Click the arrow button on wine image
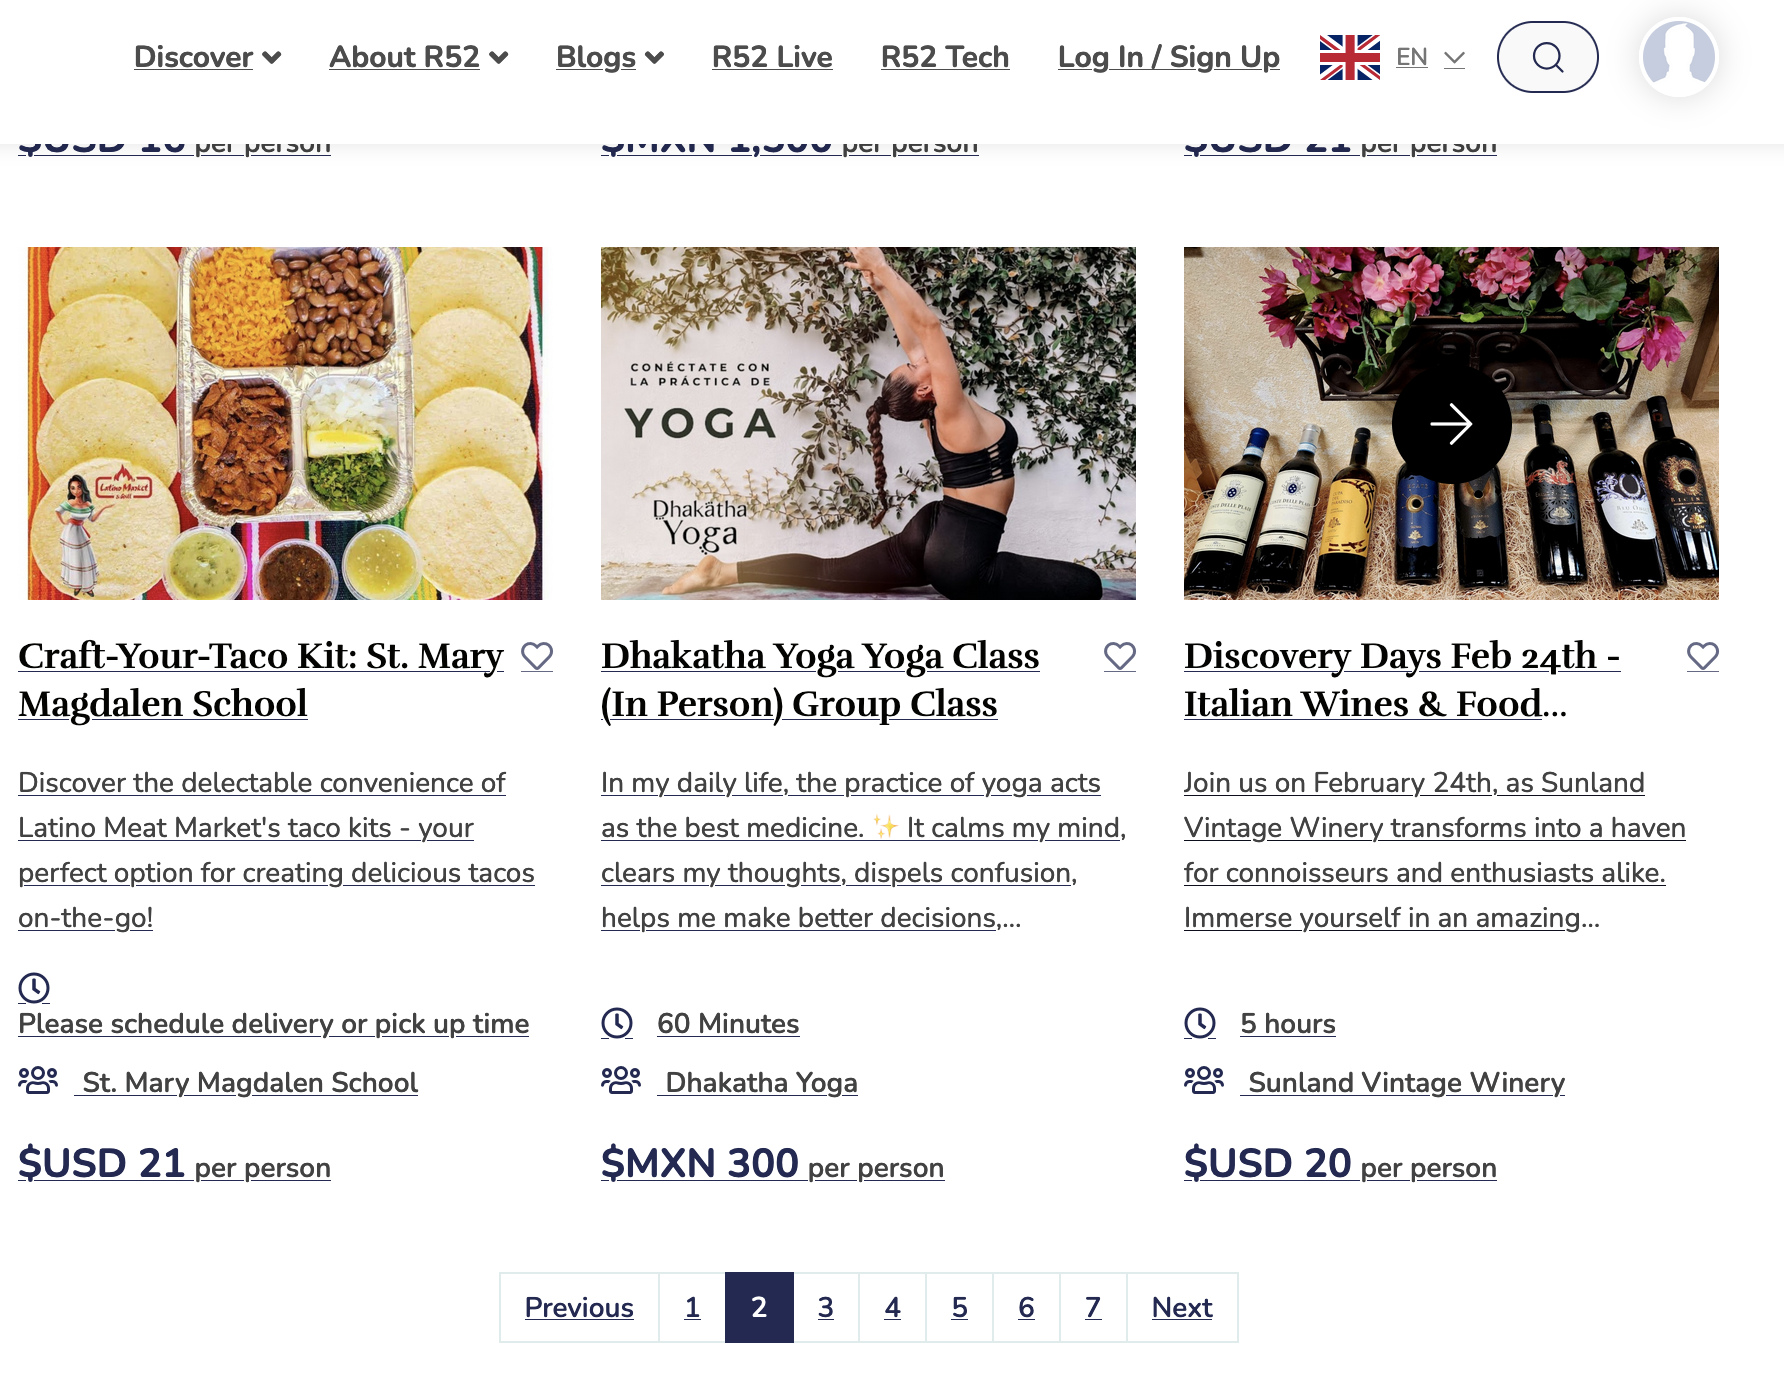The height and width of the screenshot is (1374, 1784). [1451, 424]
